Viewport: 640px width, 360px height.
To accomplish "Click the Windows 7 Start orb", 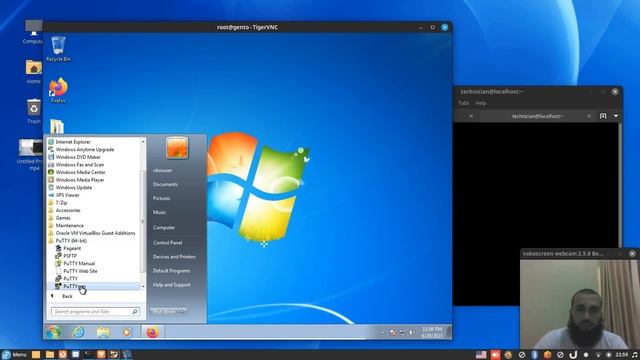I will pos(54,332).
